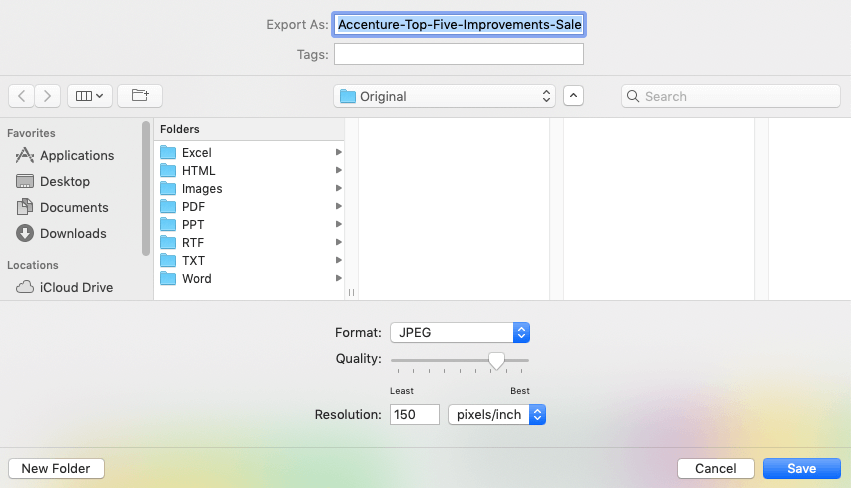The width and height of the screenshot is (851, 488).
Task: Click the New Folder button
Action: [x=56, y=468]
